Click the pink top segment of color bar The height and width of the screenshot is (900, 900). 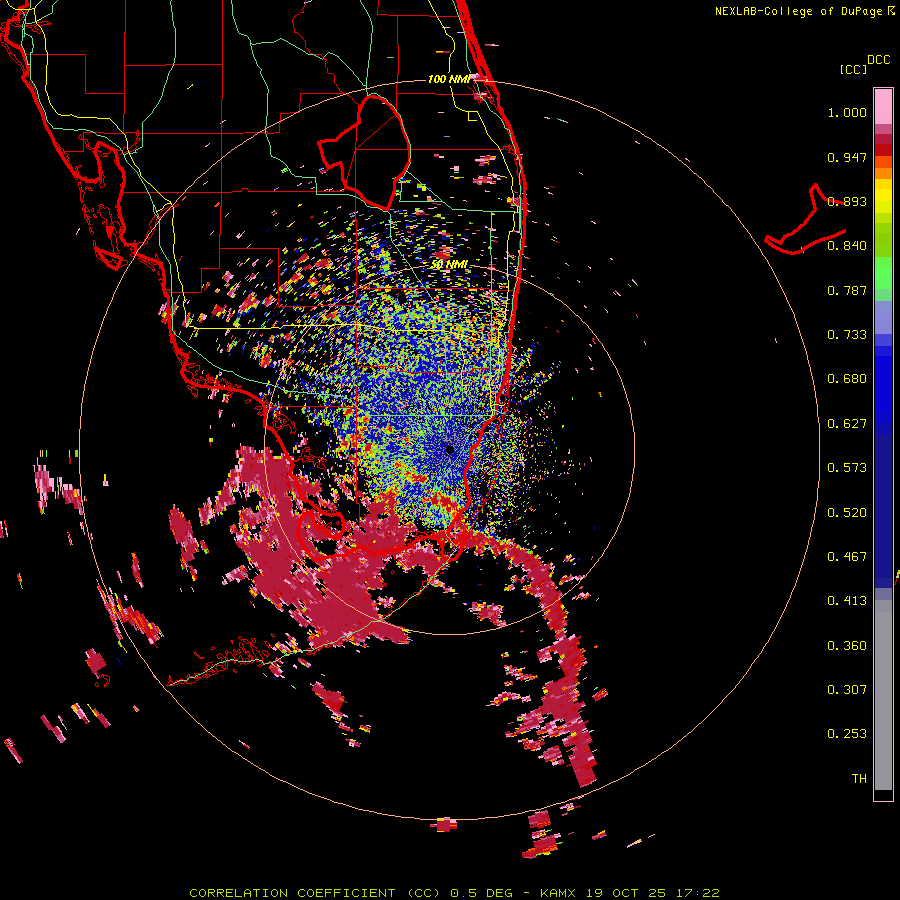click(883, 106)
